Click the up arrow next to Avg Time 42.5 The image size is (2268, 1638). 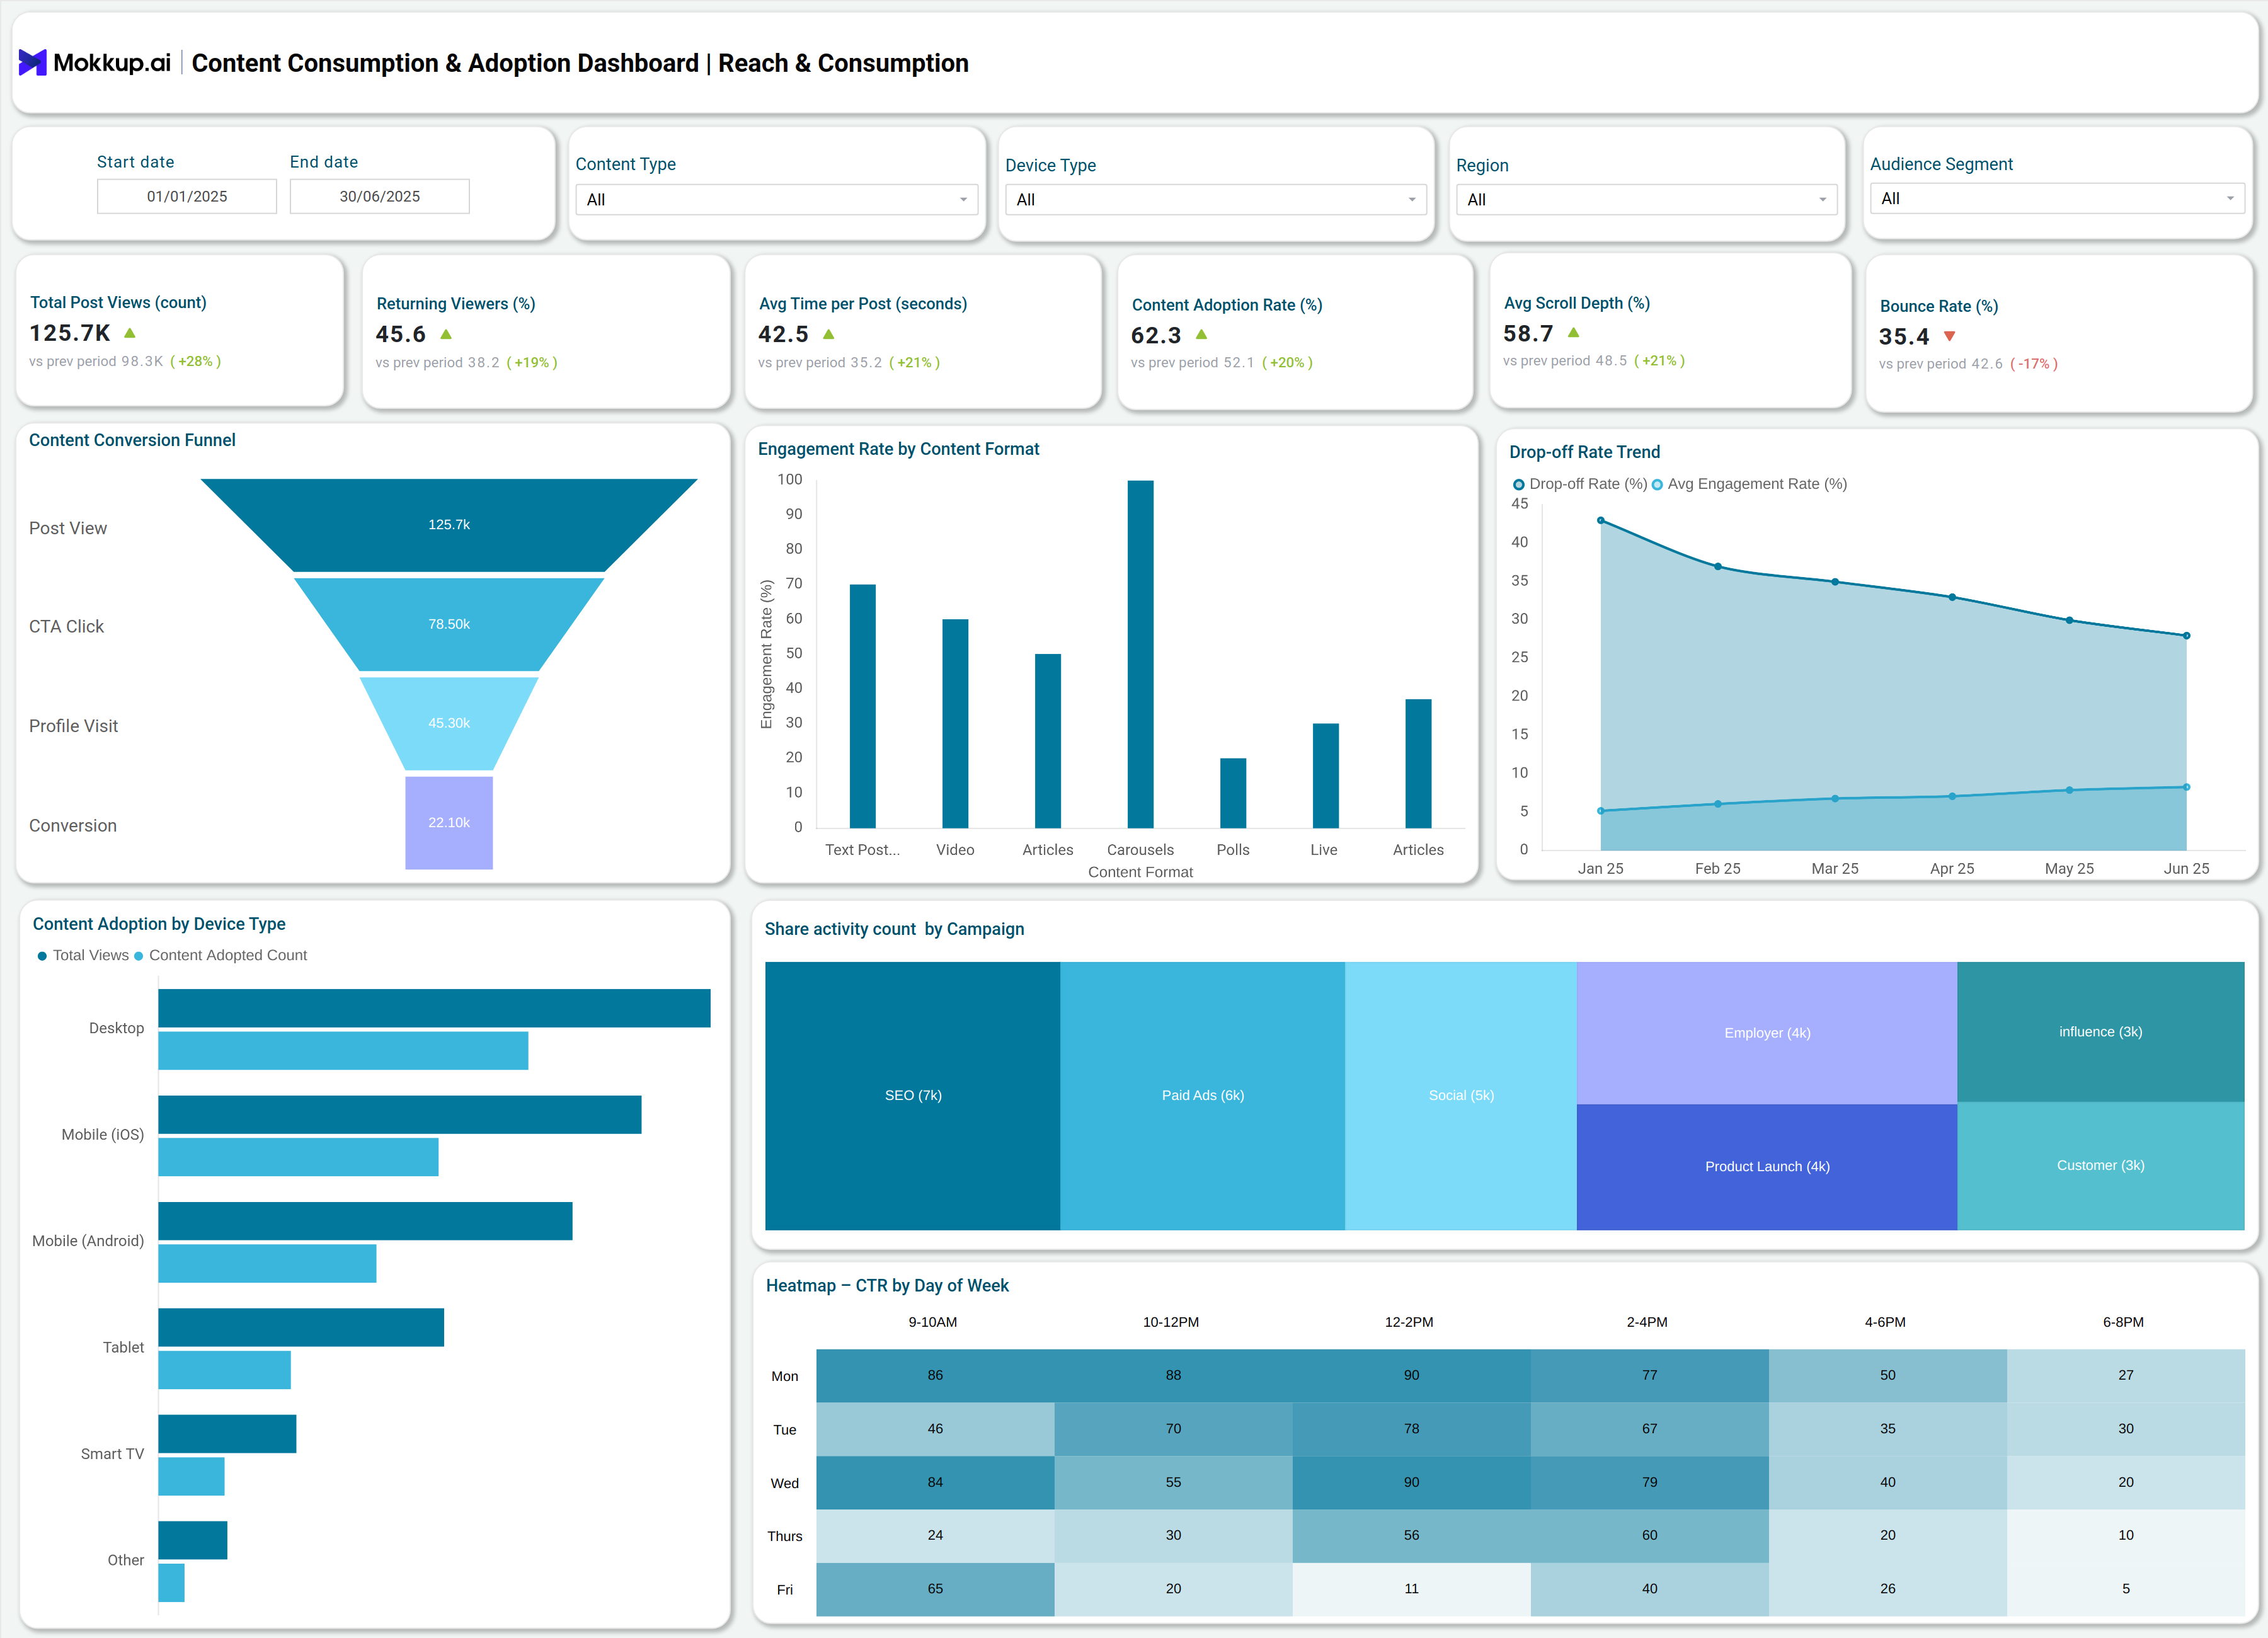pyautogui.click(x=828, y=334)
